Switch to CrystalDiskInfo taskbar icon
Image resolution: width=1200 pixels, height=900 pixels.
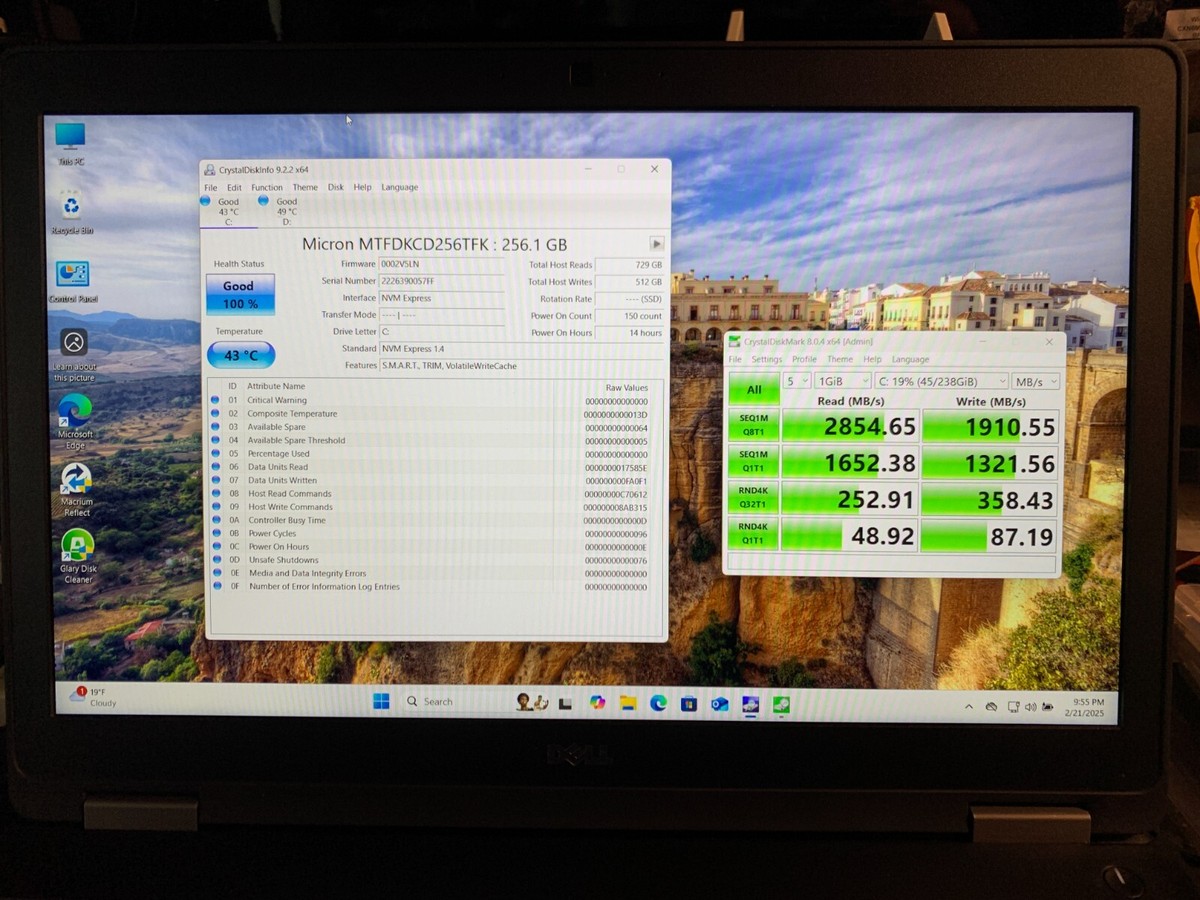750,704
